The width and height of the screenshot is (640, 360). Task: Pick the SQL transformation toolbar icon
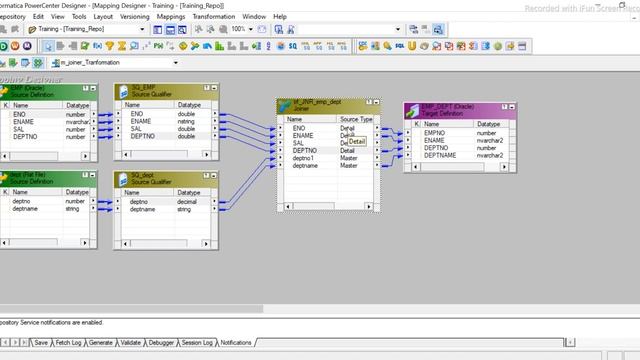tap(400, 46)
